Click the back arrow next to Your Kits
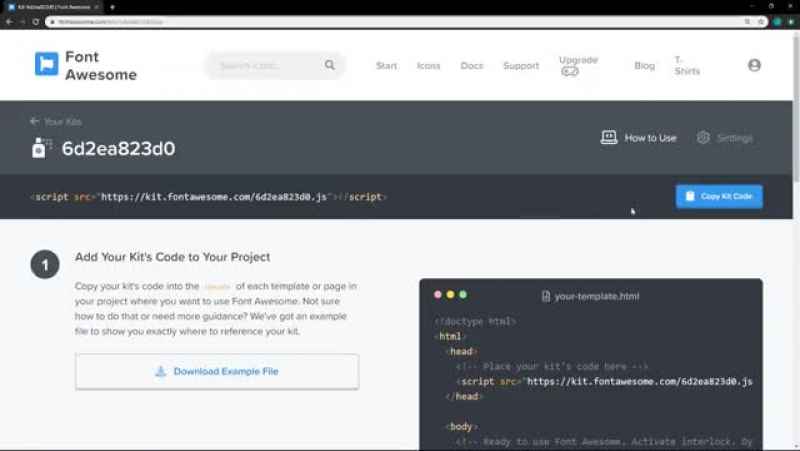The width and height of the screenshot is (800, 451). coord(34,121)
